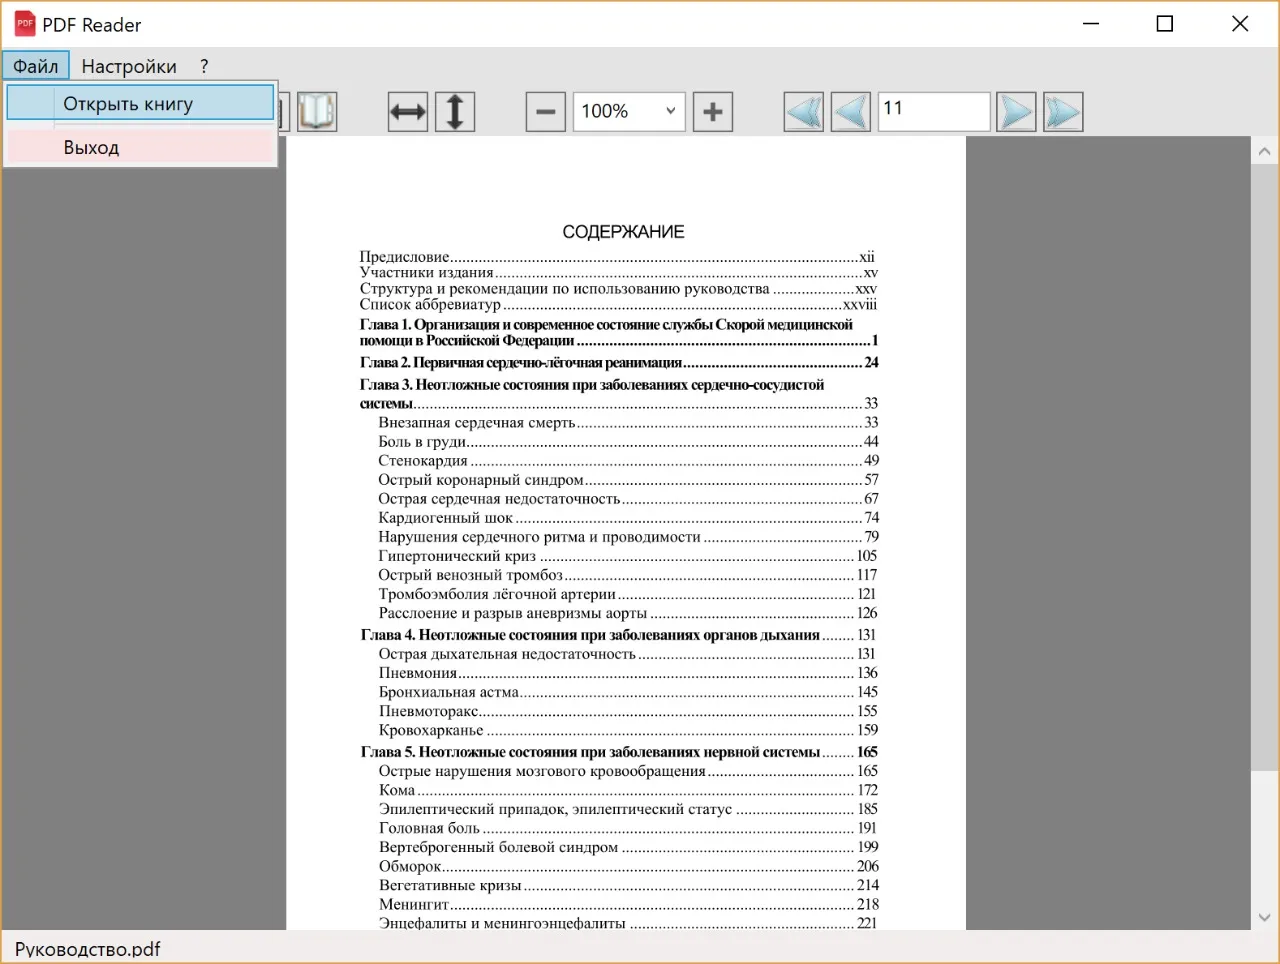Go to the next page arrow
Screen dimensions: 1280x964
click(x=1016, y=112)
